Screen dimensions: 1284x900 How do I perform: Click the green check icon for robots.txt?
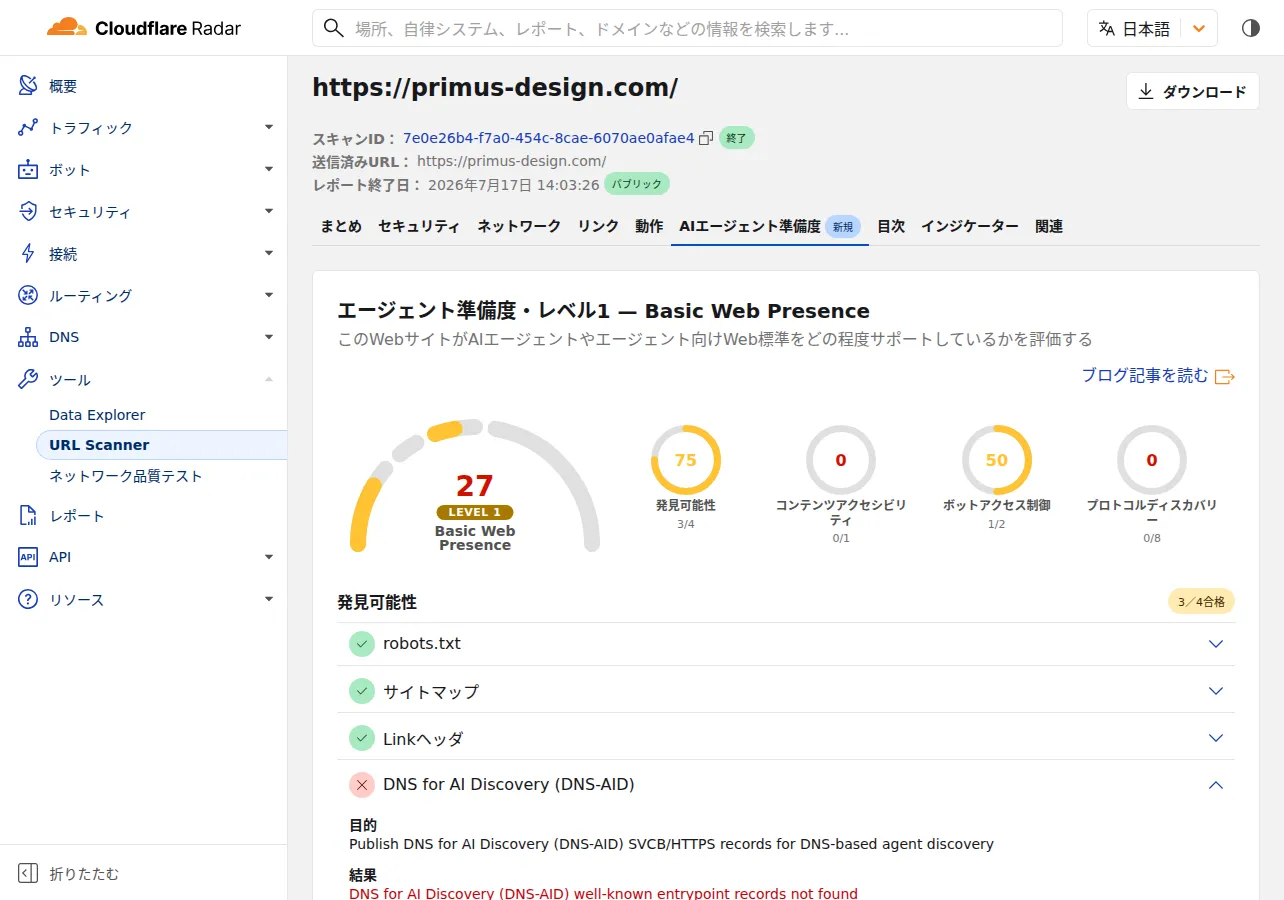[362, 644]
